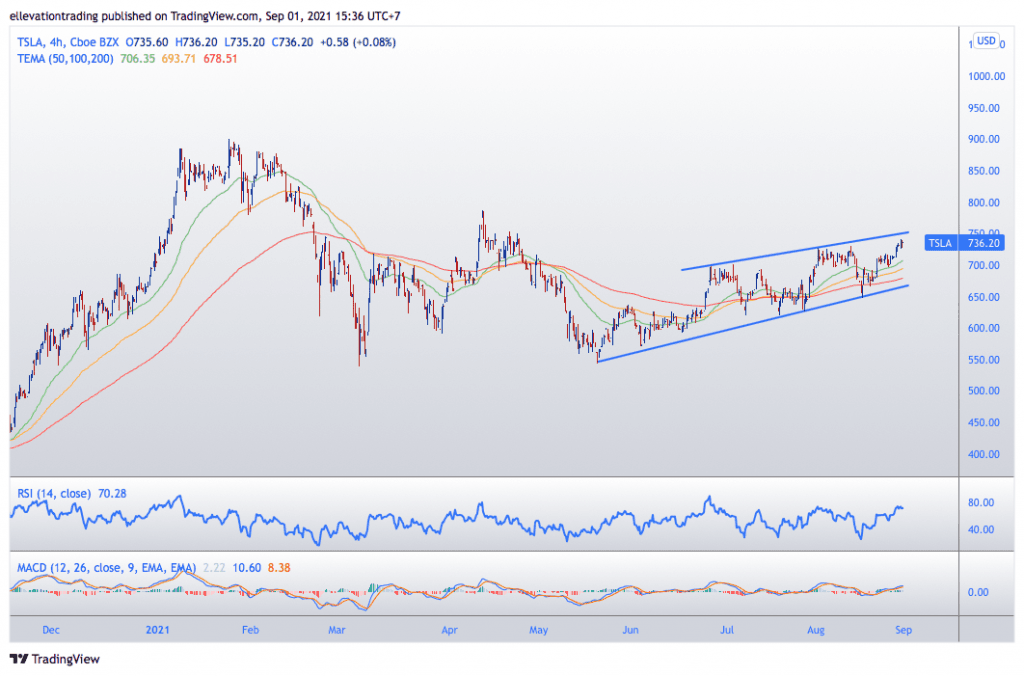Viewport: 1024px width, 676px height.
Task: Click the May label on time axis
Action: coord(539,630)
